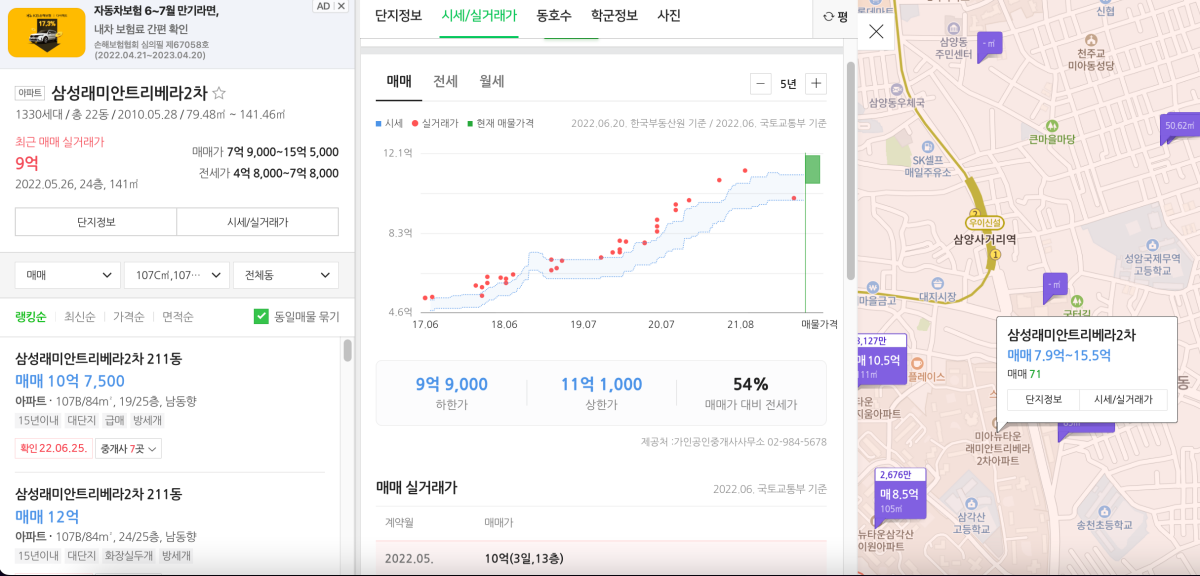Image resolution: width=1200 pixels, height=576 pixels.
Task: Click 시세/실거래가 button under complex summary
Action: 258,222
